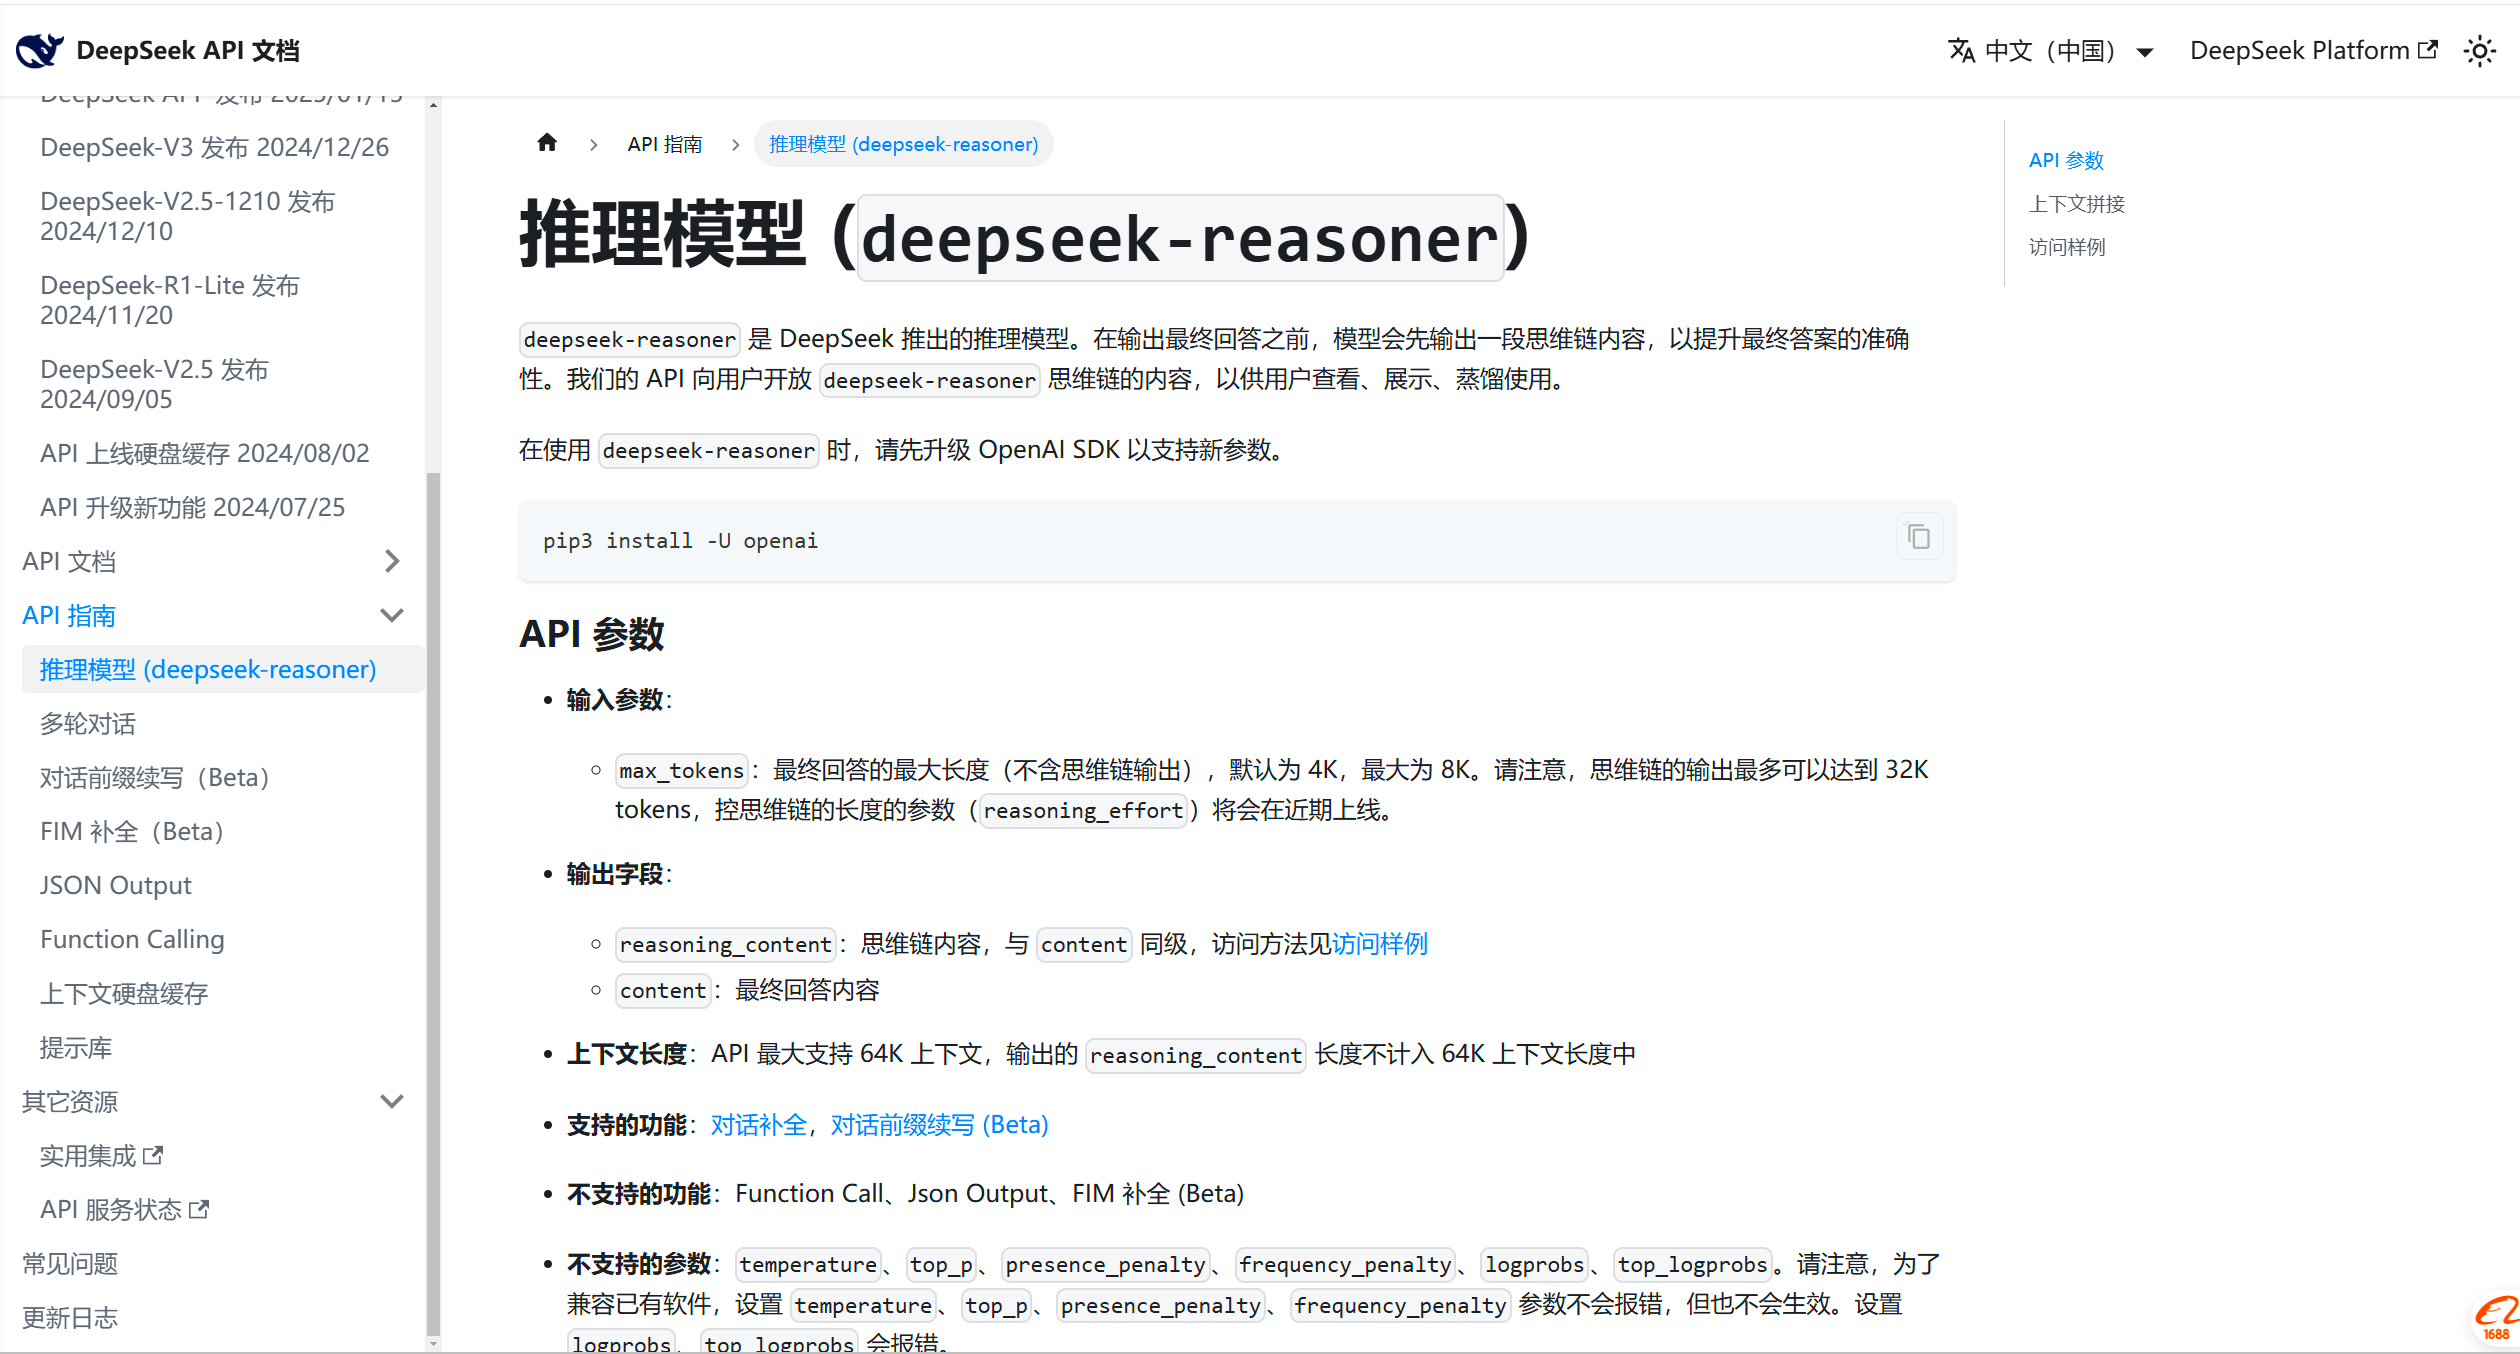
Task: Click the brightness/theme toggle icon
Action: pyautogui.click(x=2485, y=50)
